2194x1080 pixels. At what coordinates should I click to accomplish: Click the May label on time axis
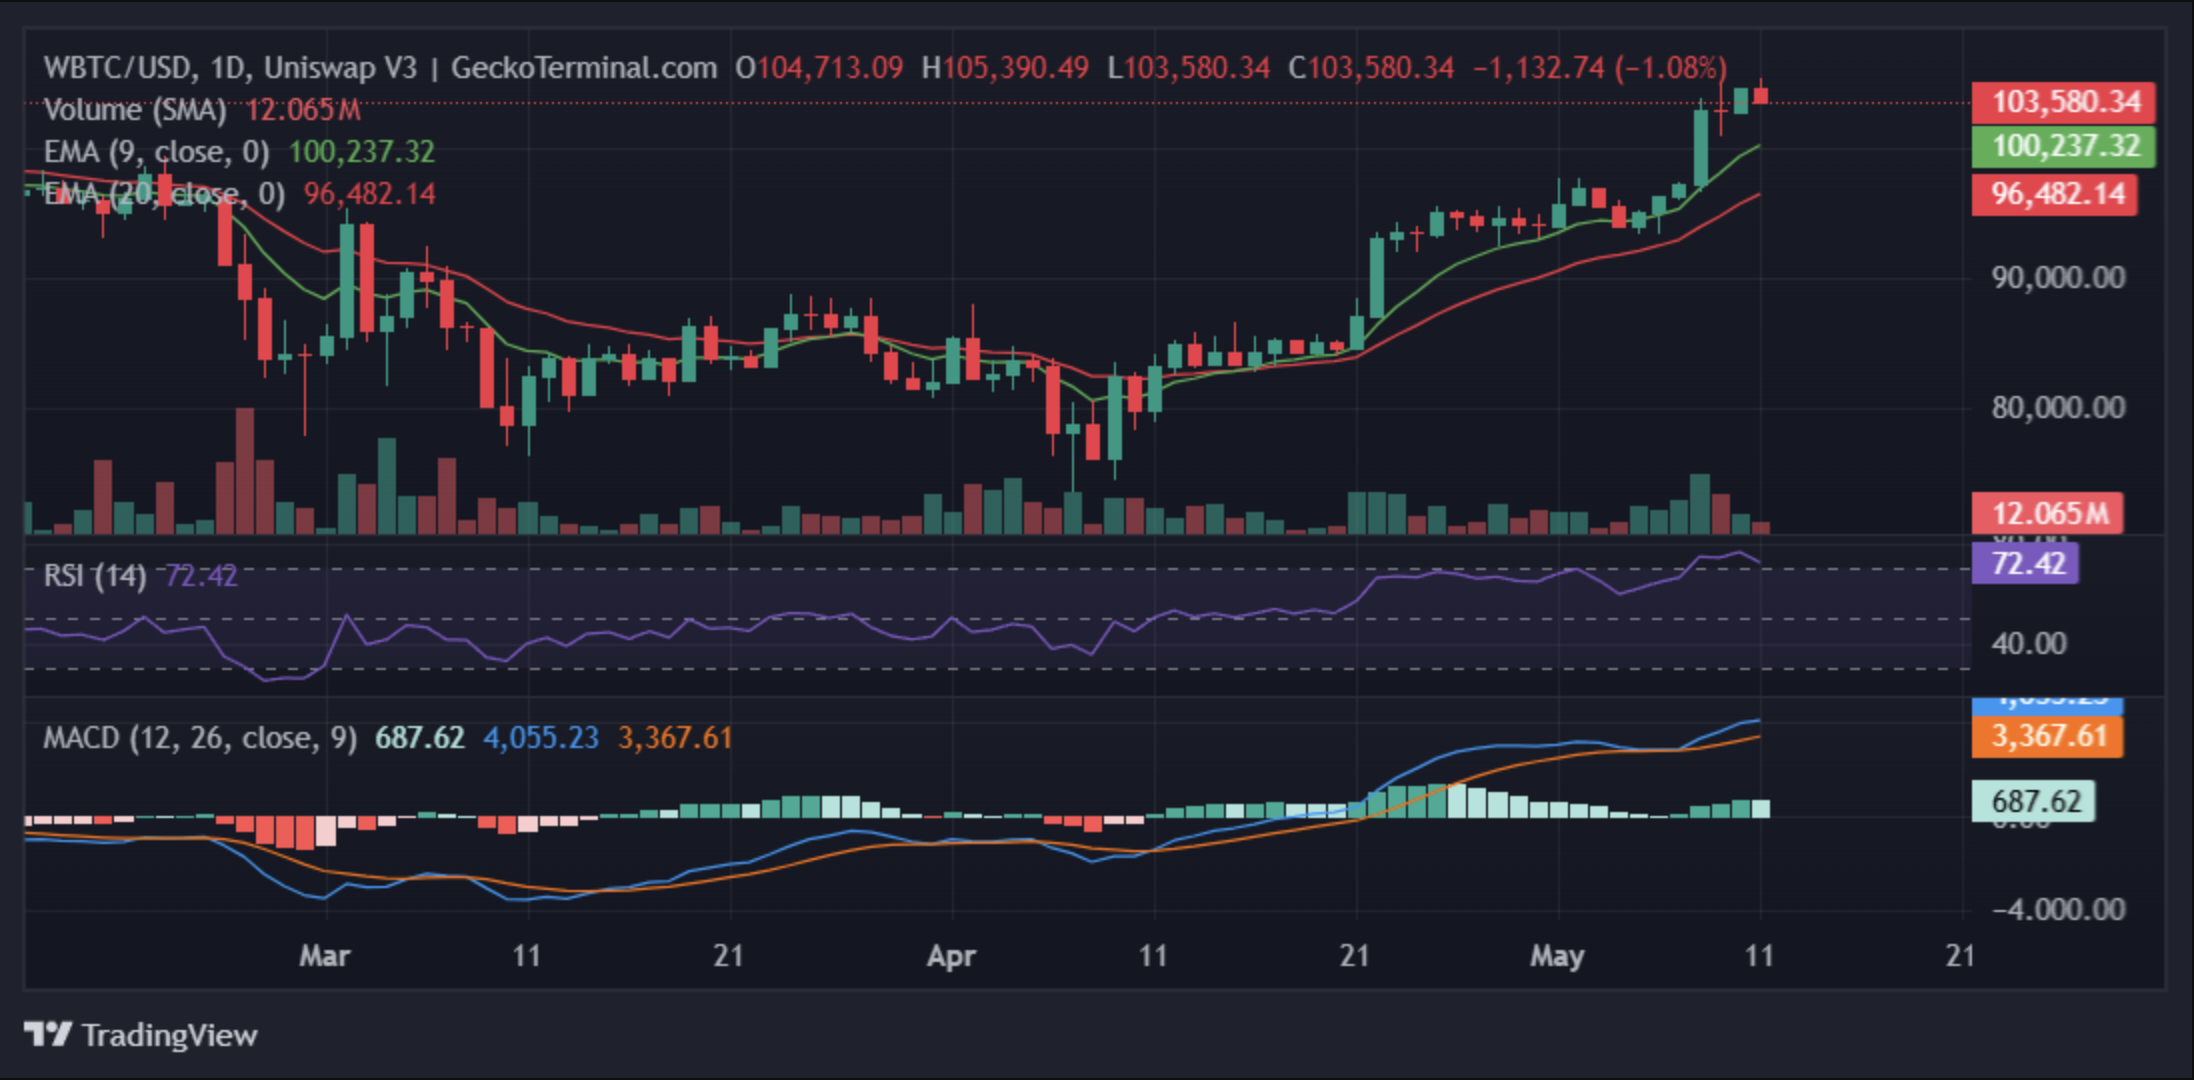point(1557,956)
